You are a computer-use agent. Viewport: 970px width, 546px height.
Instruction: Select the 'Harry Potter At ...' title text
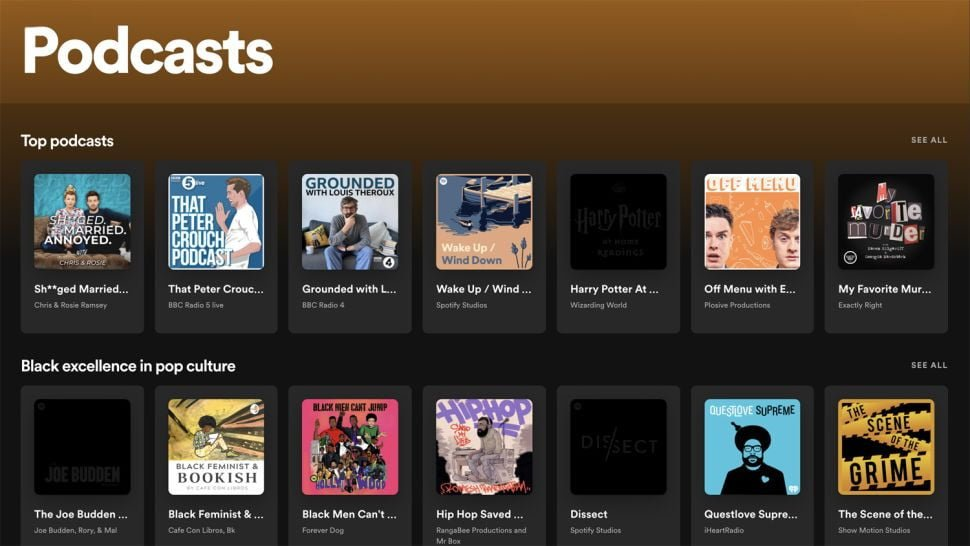point(614,289)
